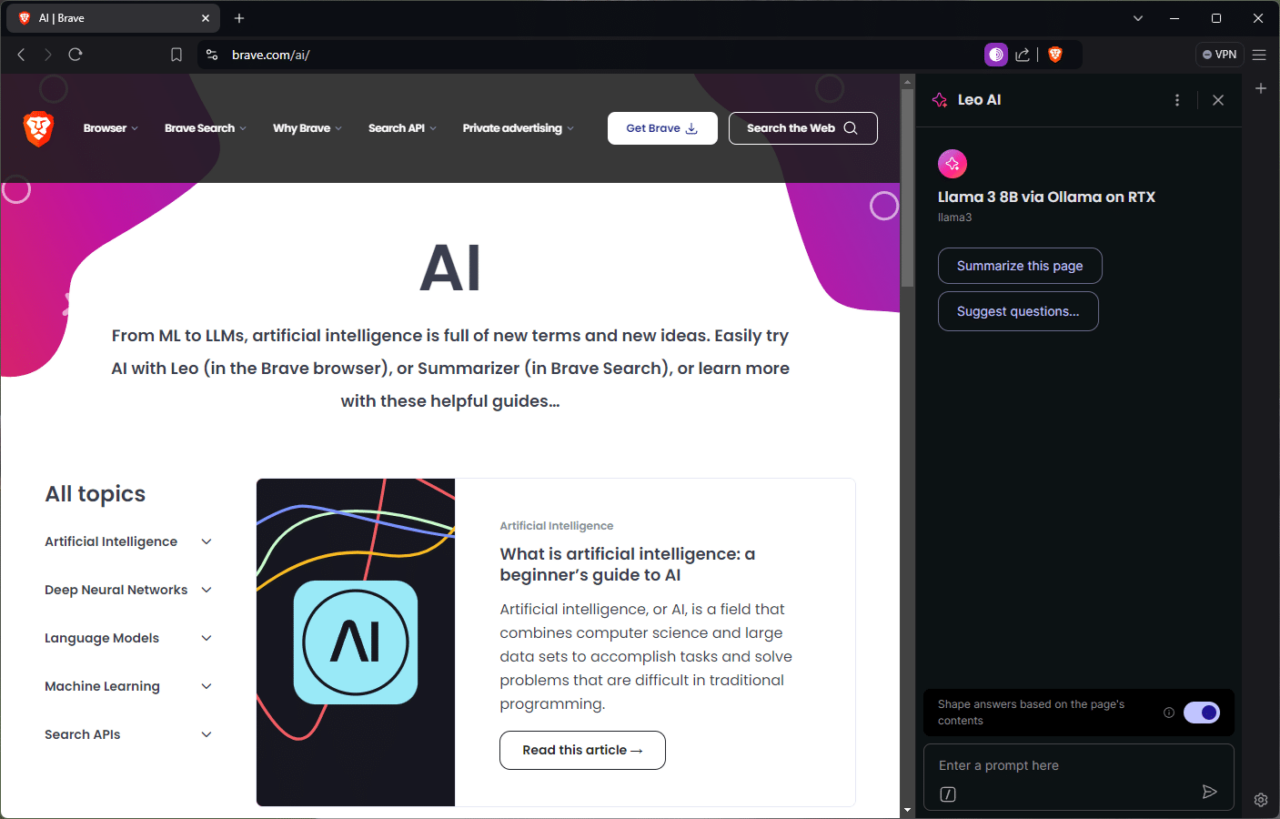
Task: Click the Read this article link
Action: coord(582,750)
